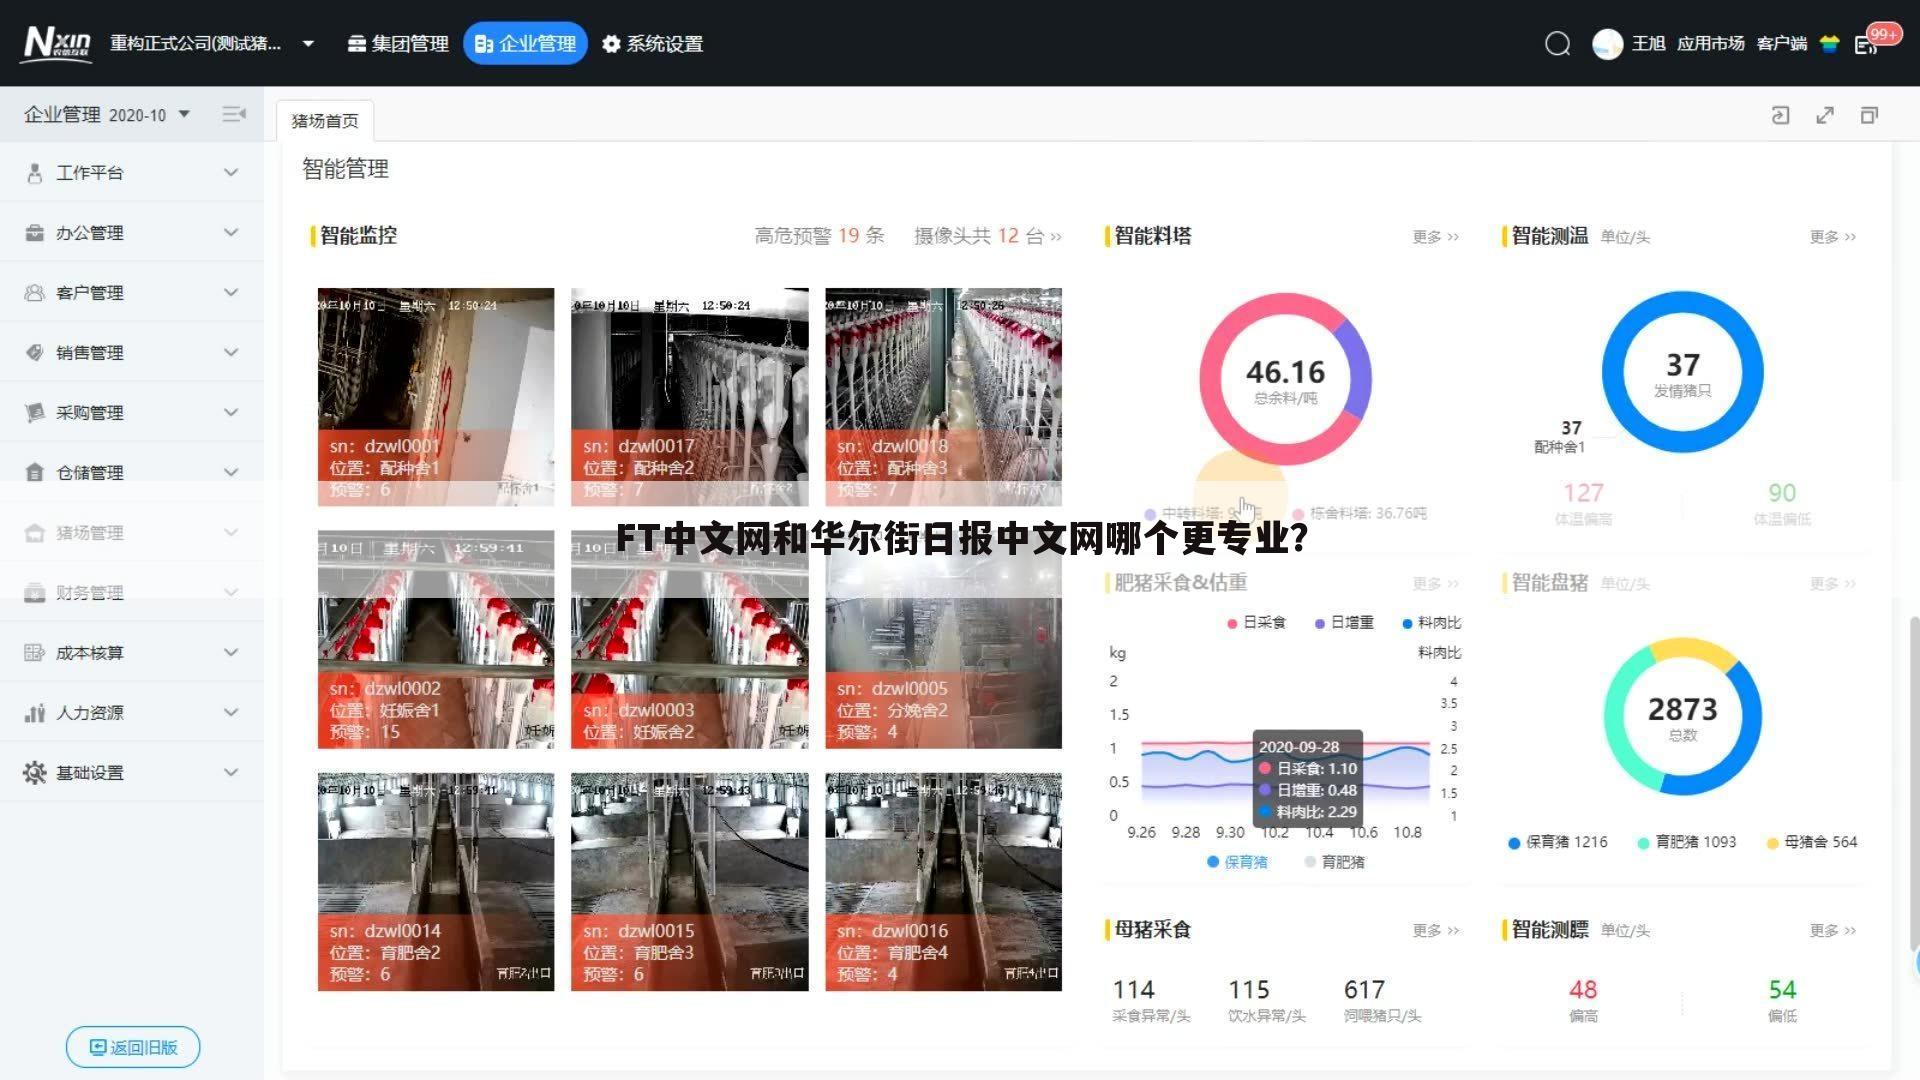Toggle 日增重 legend in chart
Viewport: 1920px width, 1080px height.
point(1344,623)
